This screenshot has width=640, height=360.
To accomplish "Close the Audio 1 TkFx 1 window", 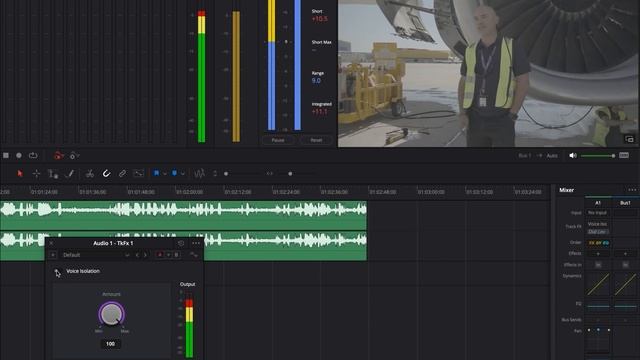I will tap(51, 243).
